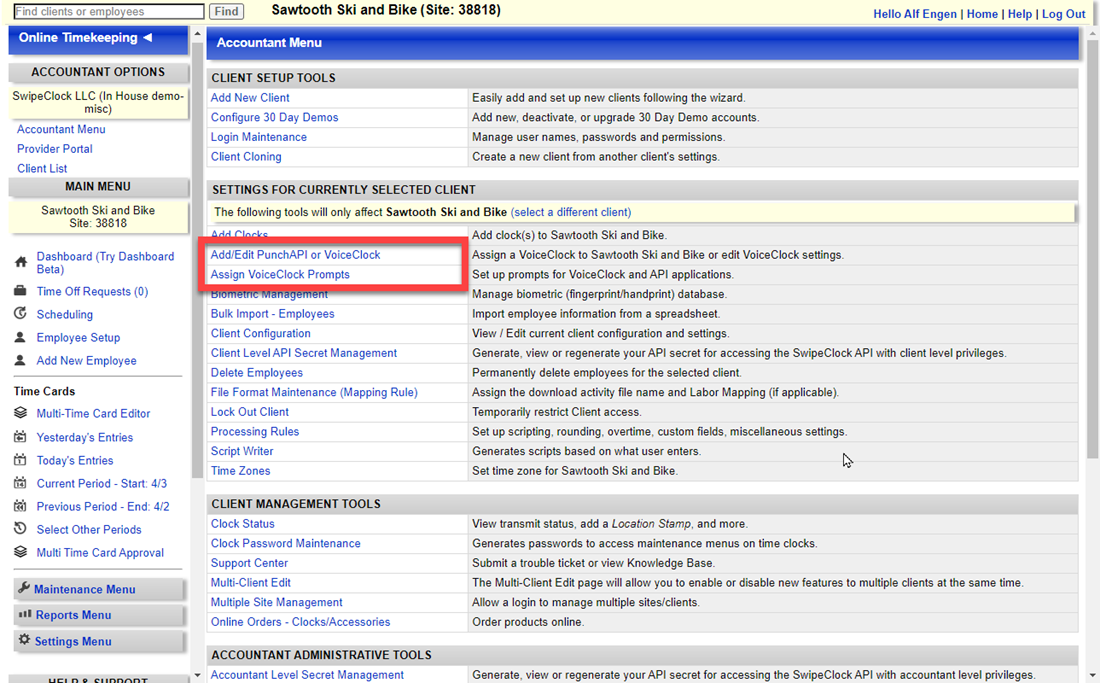This screenshot has height=683, width=1100.
Task: Click Delete Employees link
Action: [257, 372]
